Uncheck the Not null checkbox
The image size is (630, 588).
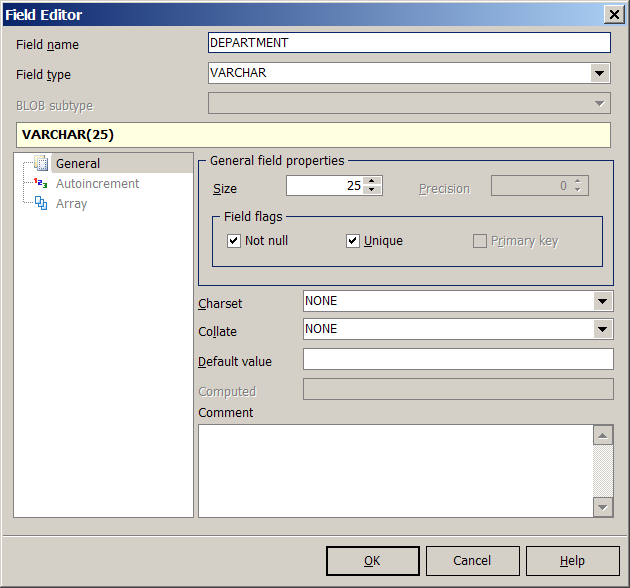pyautogui.click(x=234, y=241)
